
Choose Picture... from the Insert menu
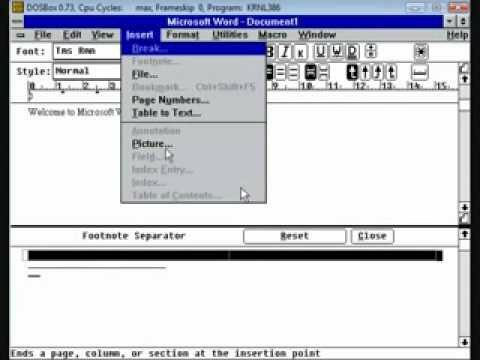pos(193,144)
